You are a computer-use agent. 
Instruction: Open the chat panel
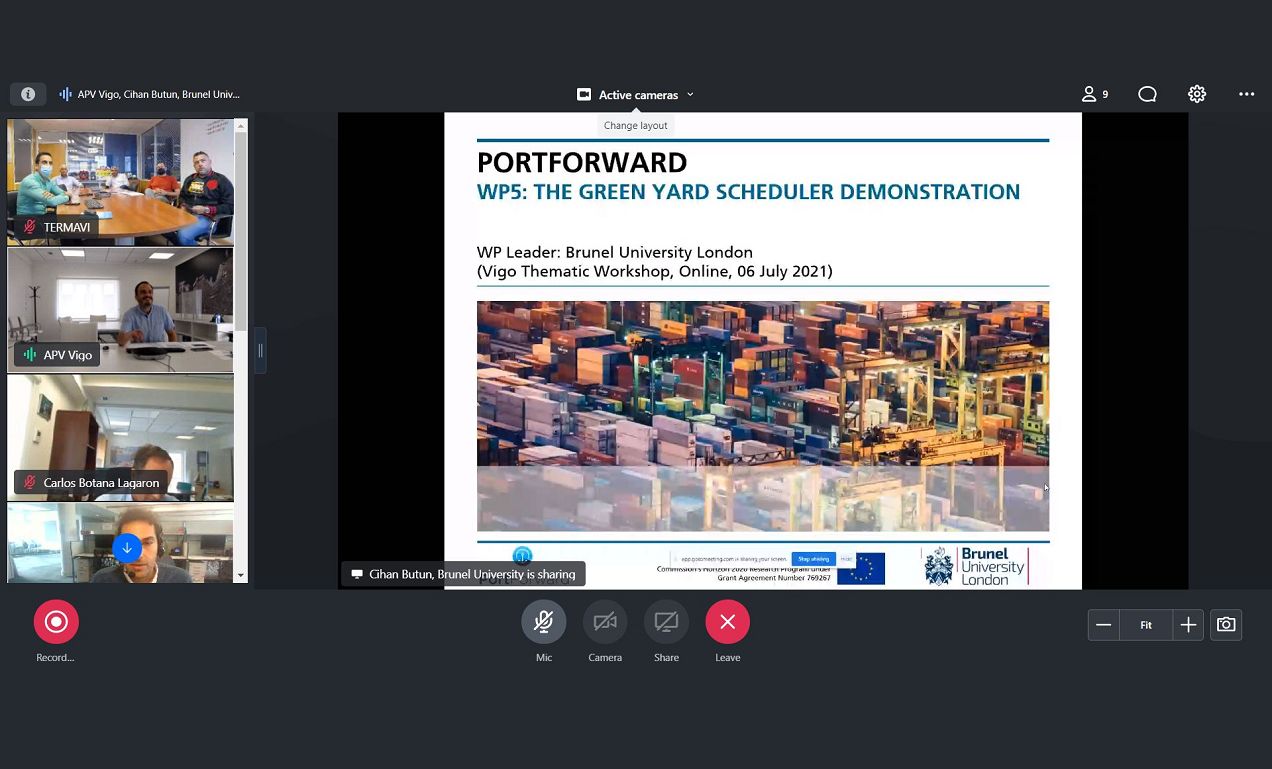1147,94
